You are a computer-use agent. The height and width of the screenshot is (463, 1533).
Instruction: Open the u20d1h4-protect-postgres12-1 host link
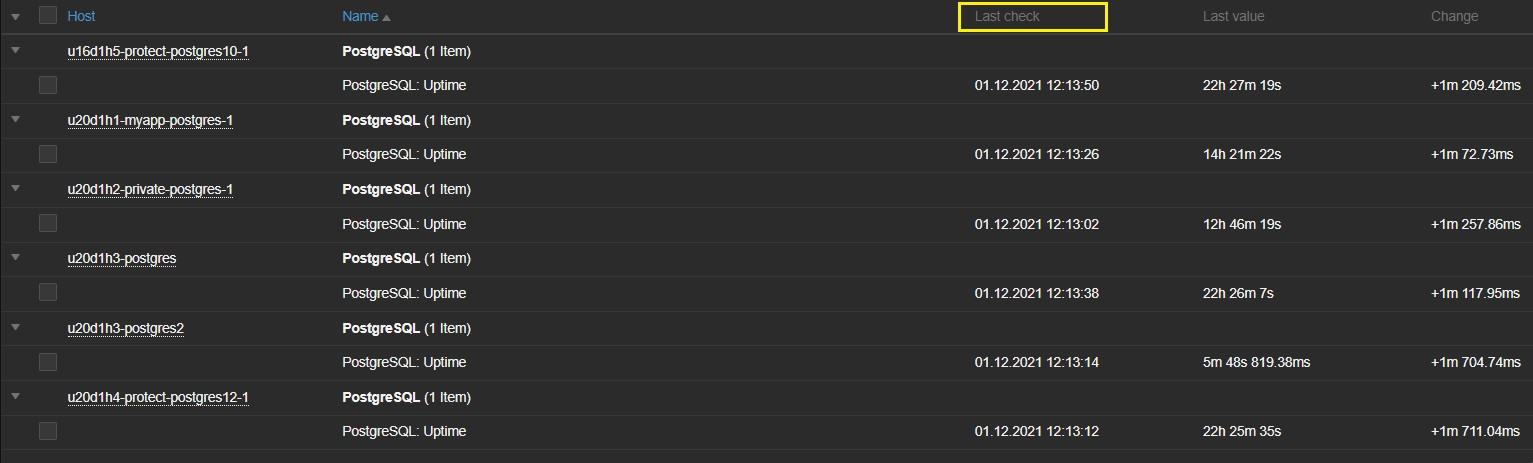point(158,397)
